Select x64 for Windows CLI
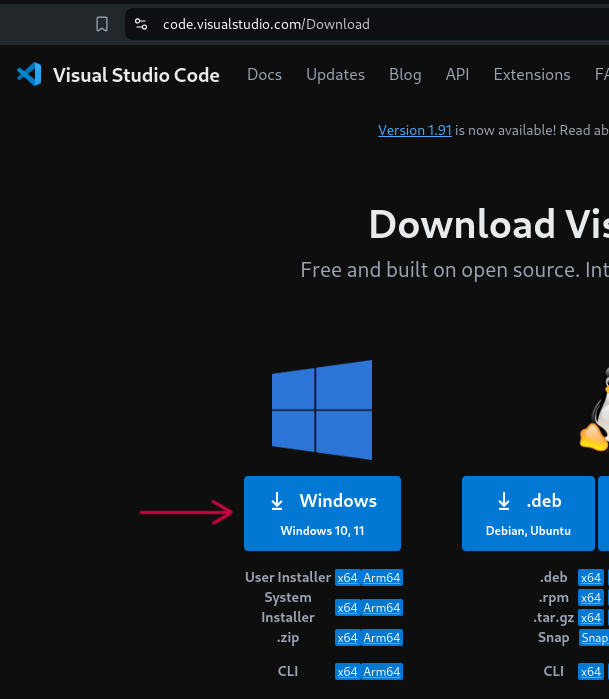 tap(347, 672)
